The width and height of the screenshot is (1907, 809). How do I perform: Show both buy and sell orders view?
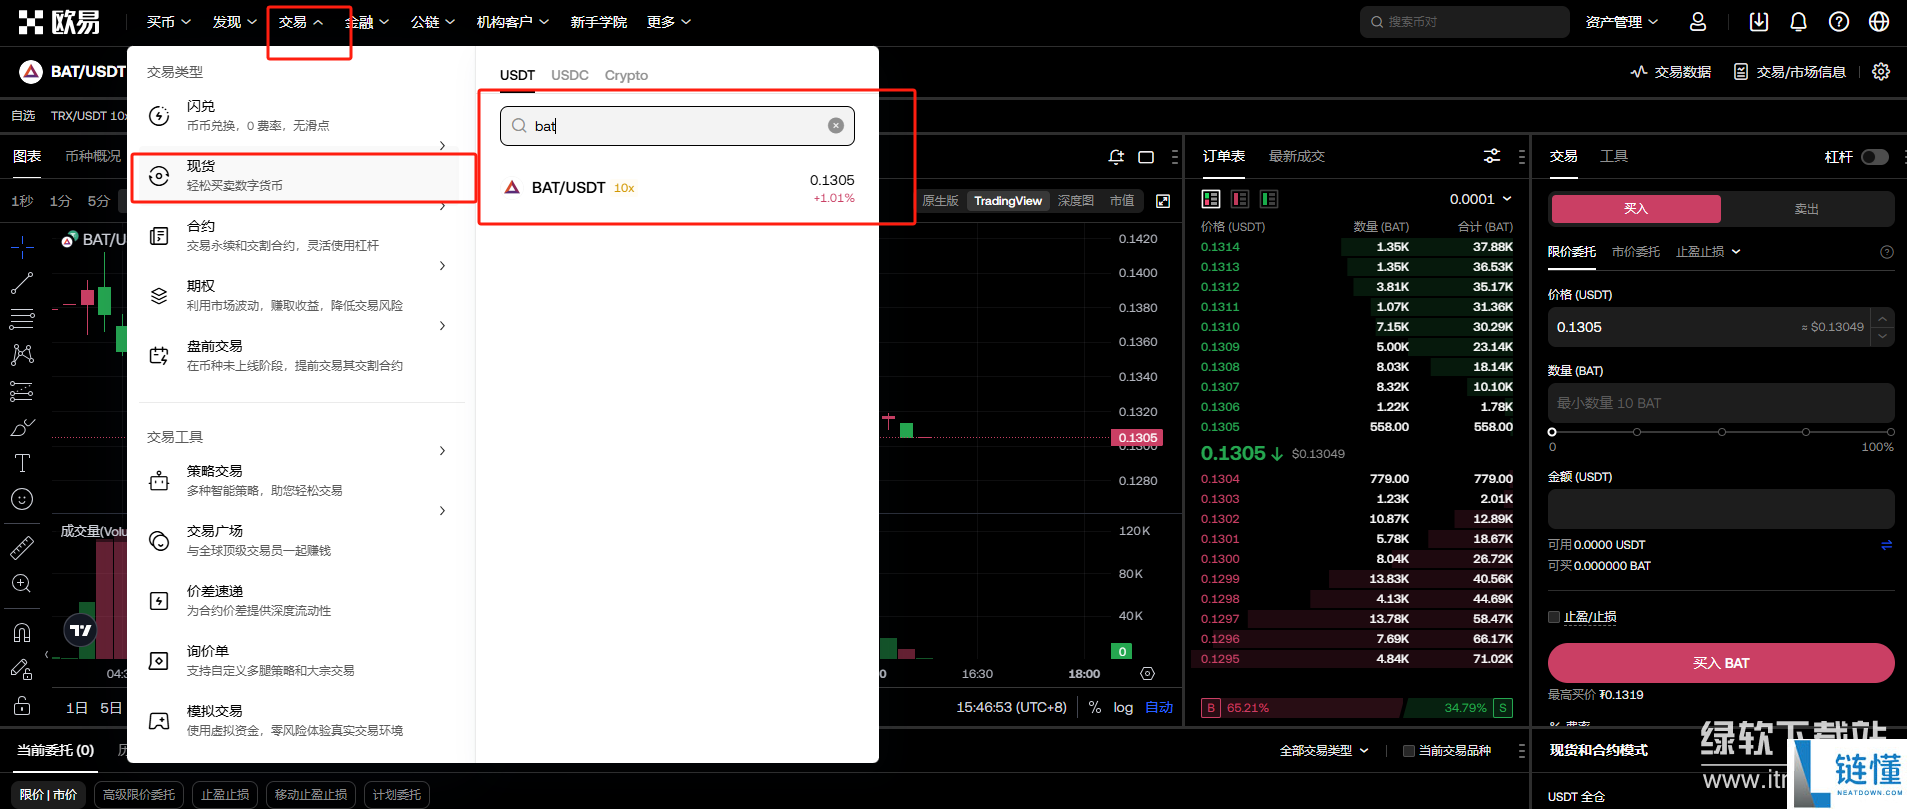coord(1211,199)
